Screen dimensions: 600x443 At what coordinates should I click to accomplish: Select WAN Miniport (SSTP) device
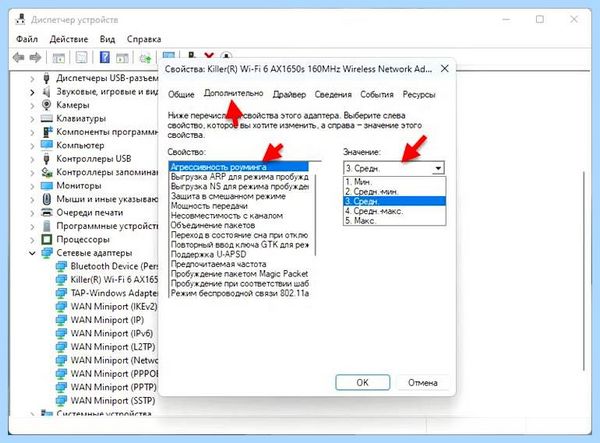[x=113, y=401]
